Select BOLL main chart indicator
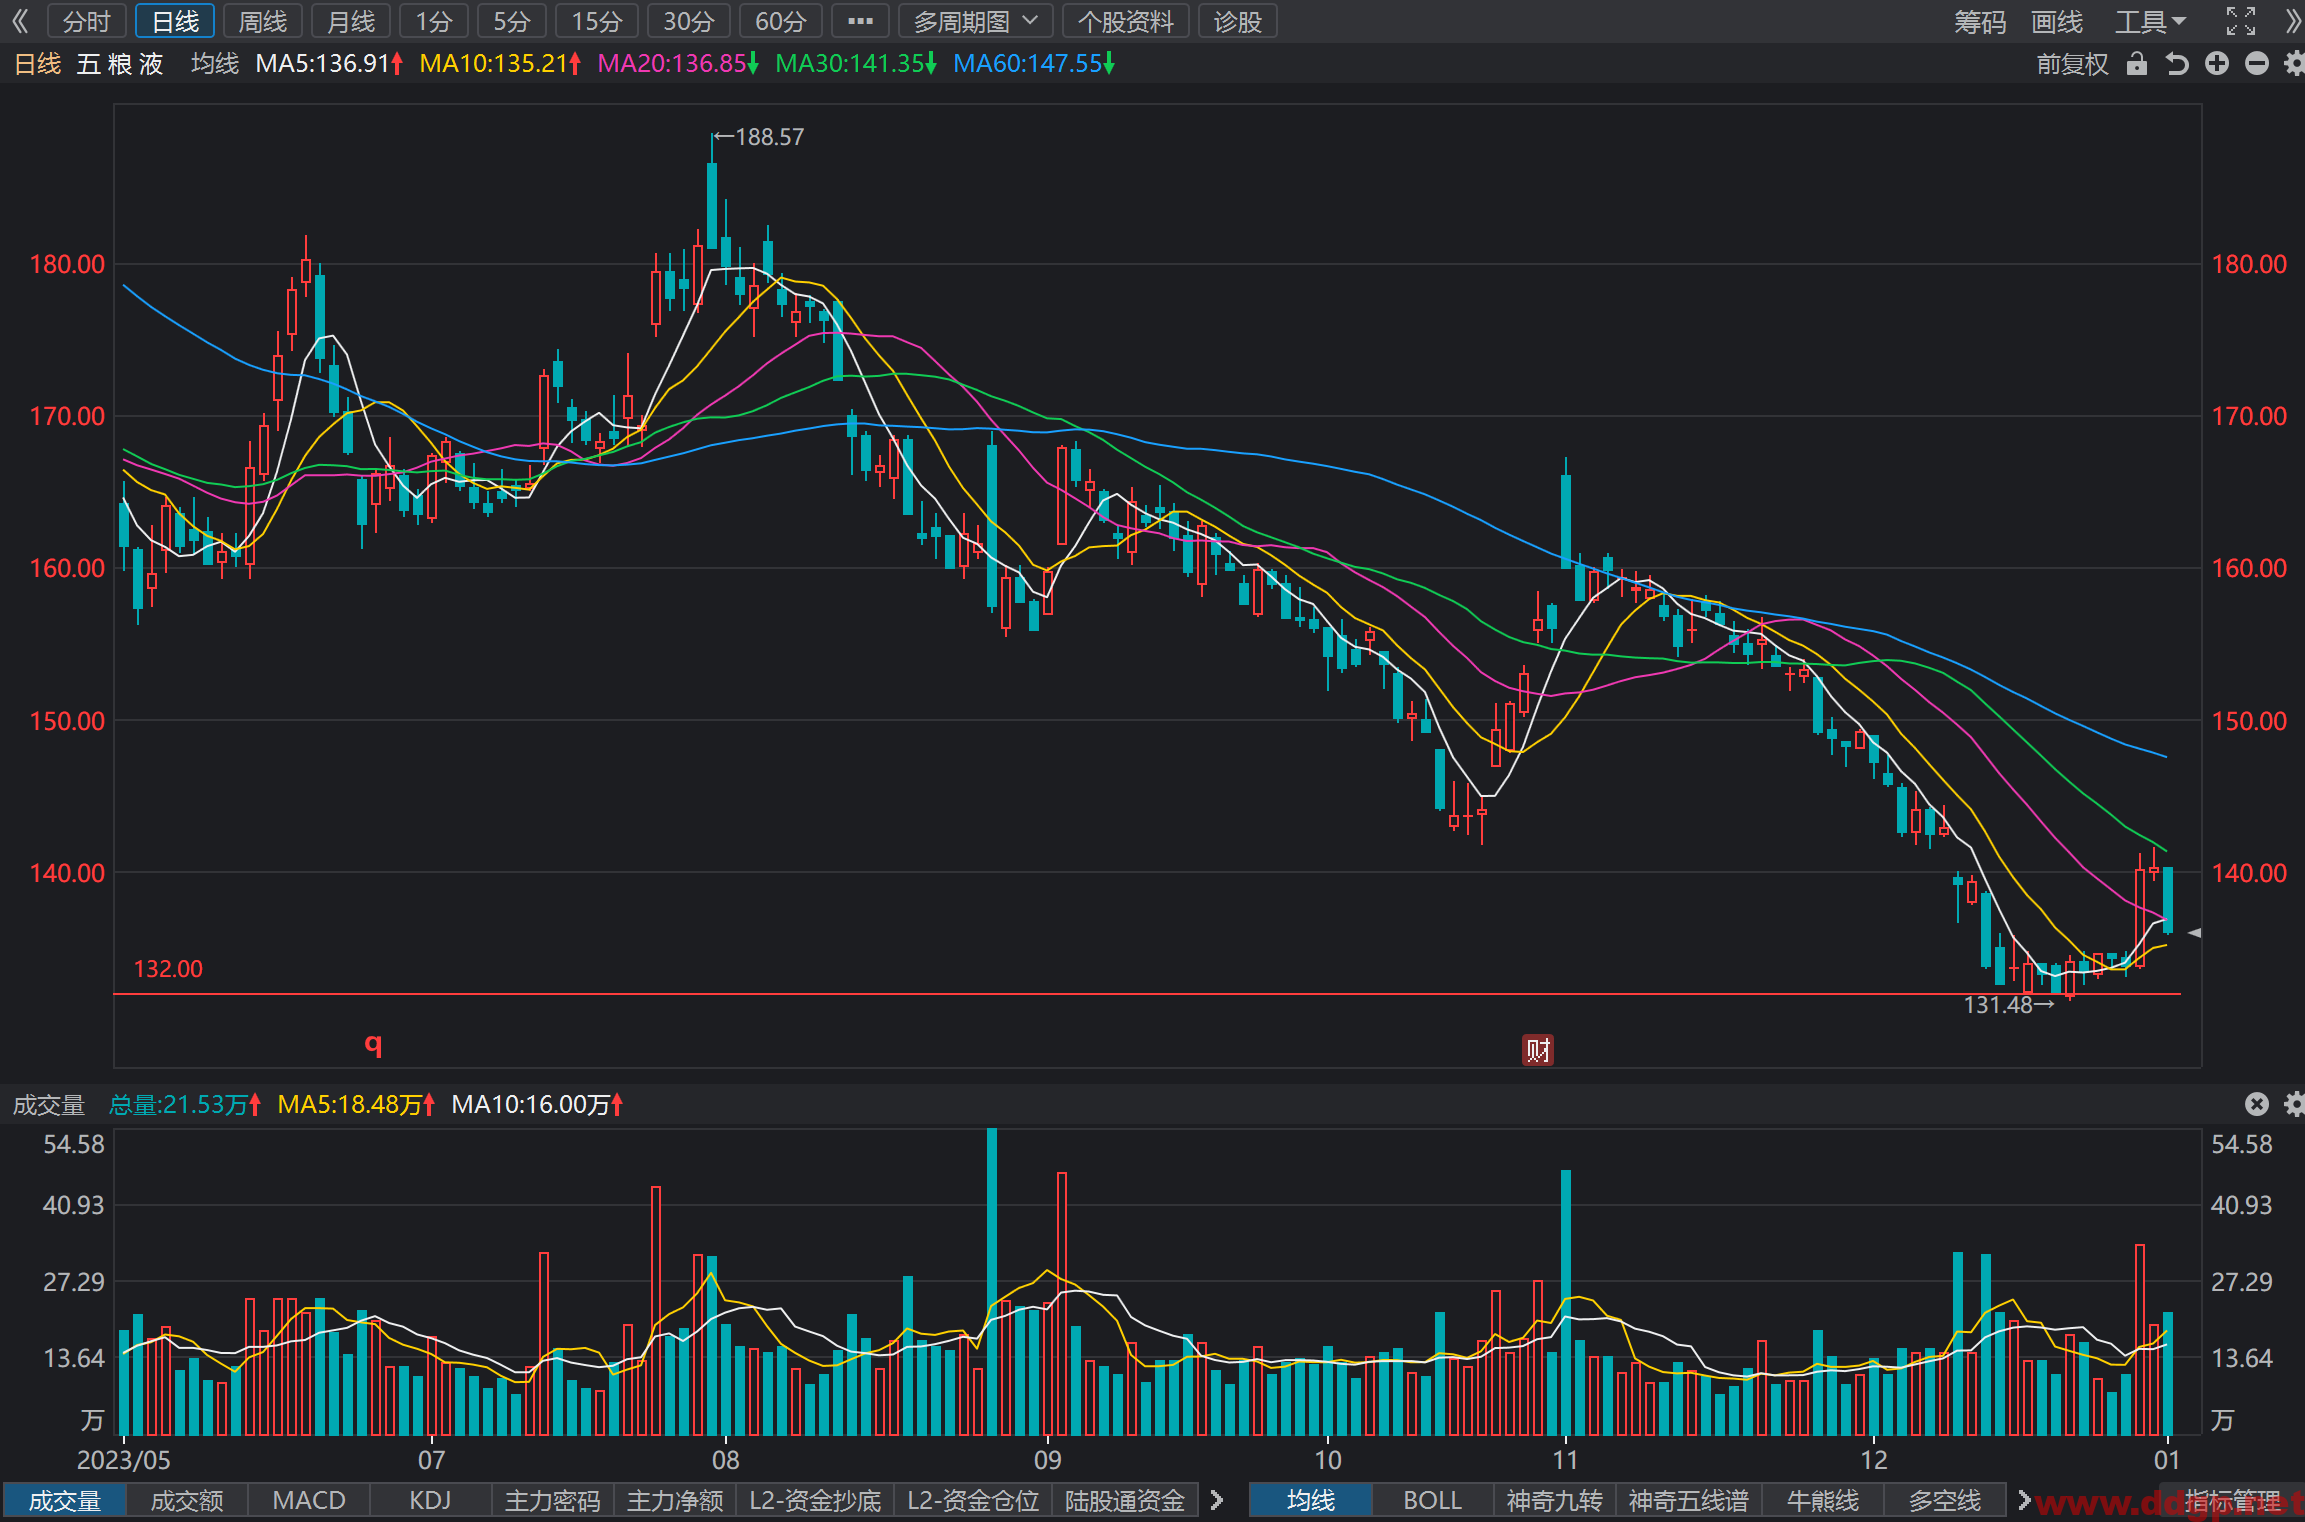The width and height of the screenshot is (2305, 1522). pyautogui.click(x=1432, y=1500)
